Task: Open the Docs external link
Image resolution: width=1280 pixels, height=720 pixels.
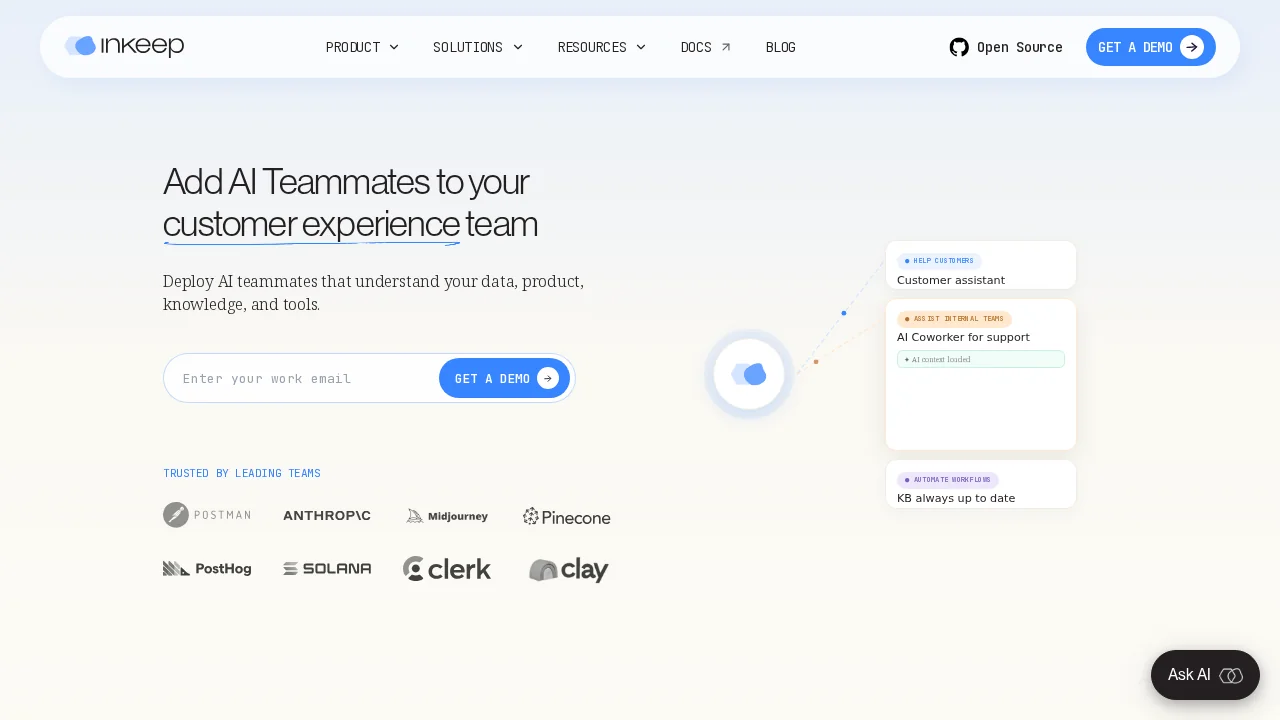Action: pyautogui.click(x=705, y=47)
